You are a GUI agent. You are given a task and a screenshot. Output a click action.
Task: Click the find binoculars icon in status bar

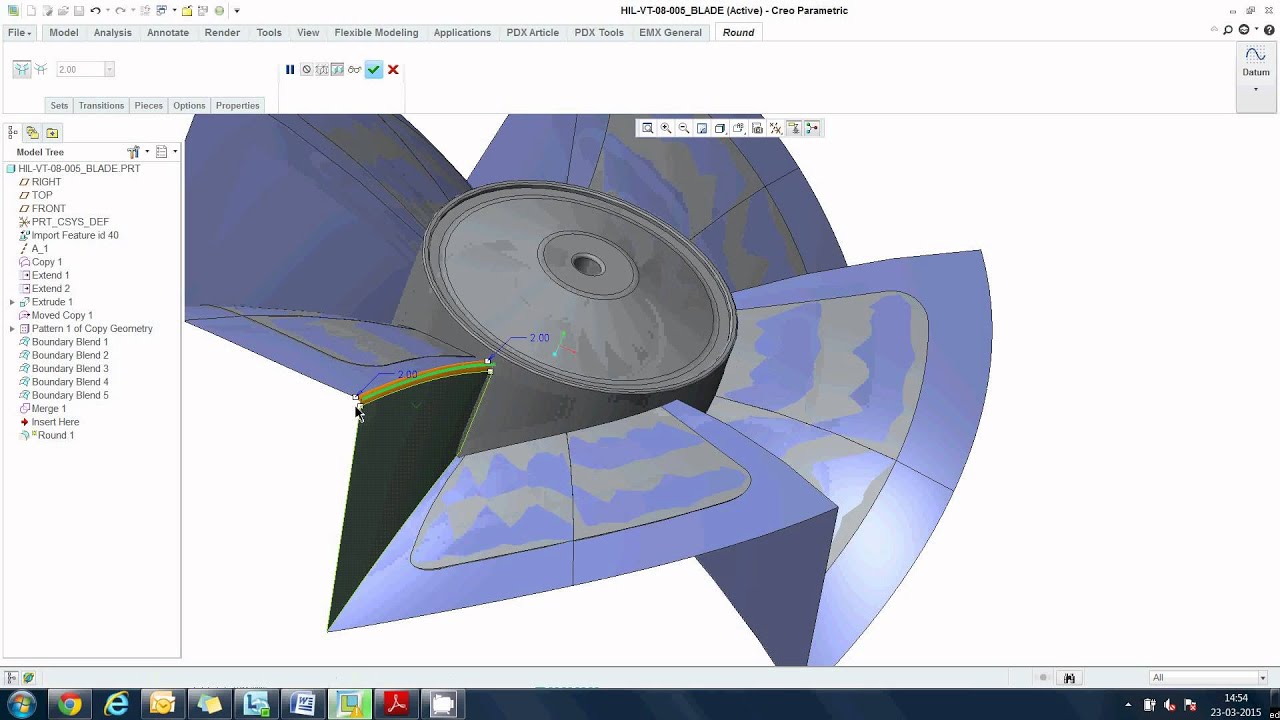[1069, 677]
